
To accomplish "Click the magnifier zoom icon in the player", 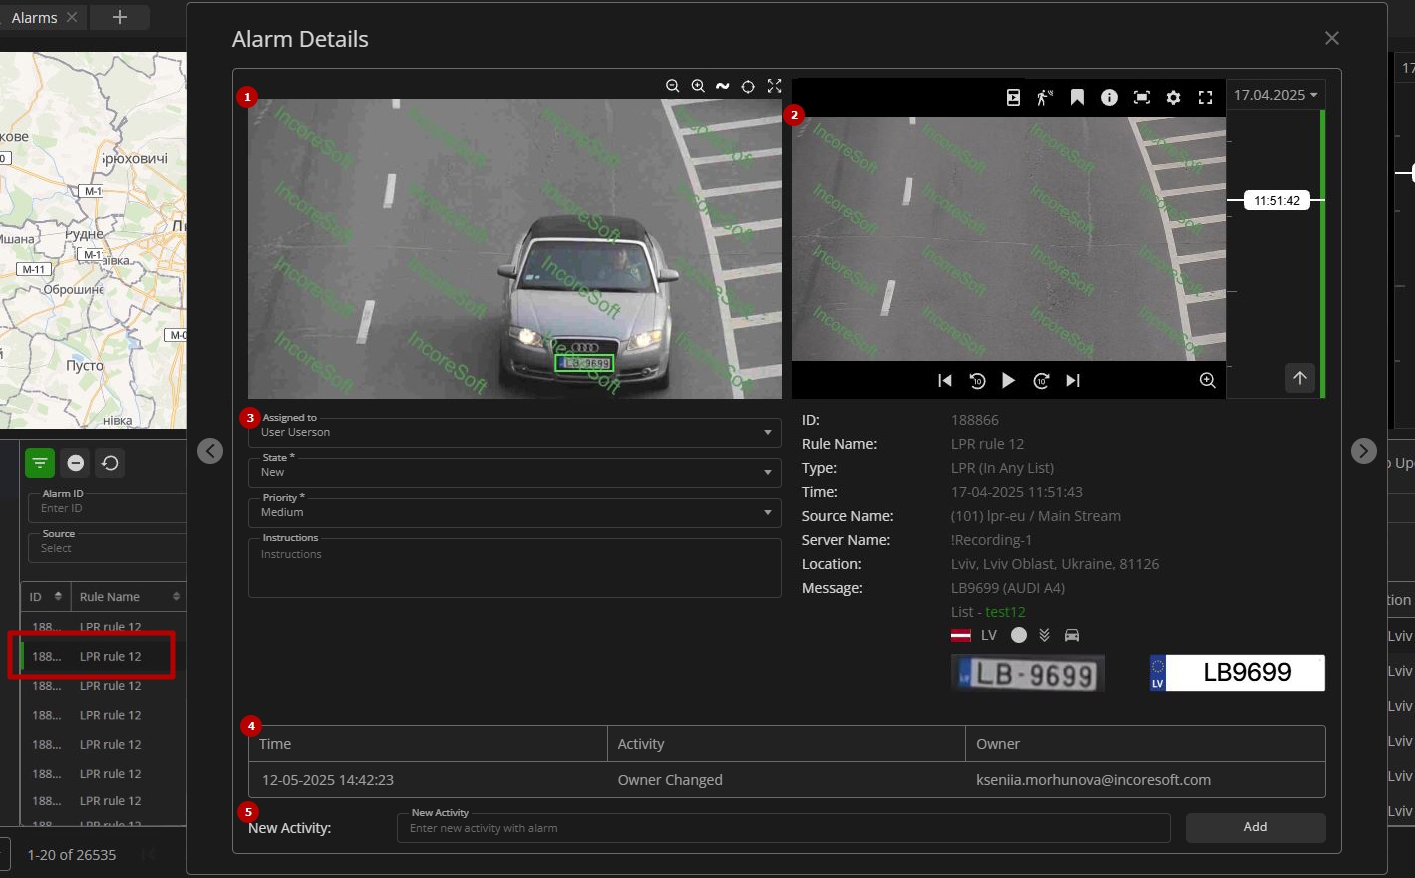I will [x=1207, y=380].
